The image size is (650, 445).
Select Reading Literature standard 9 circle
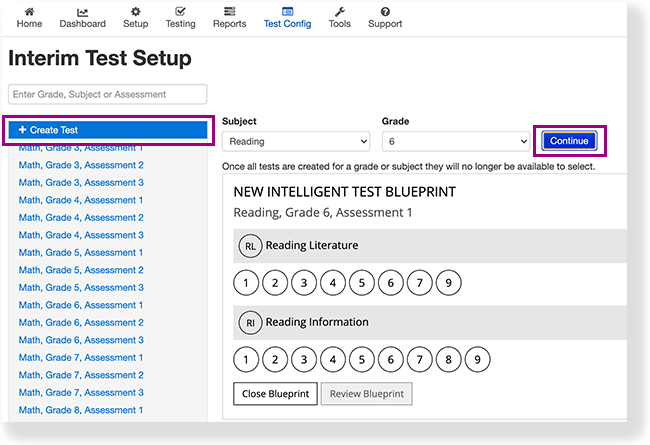(x=449, y=283)
